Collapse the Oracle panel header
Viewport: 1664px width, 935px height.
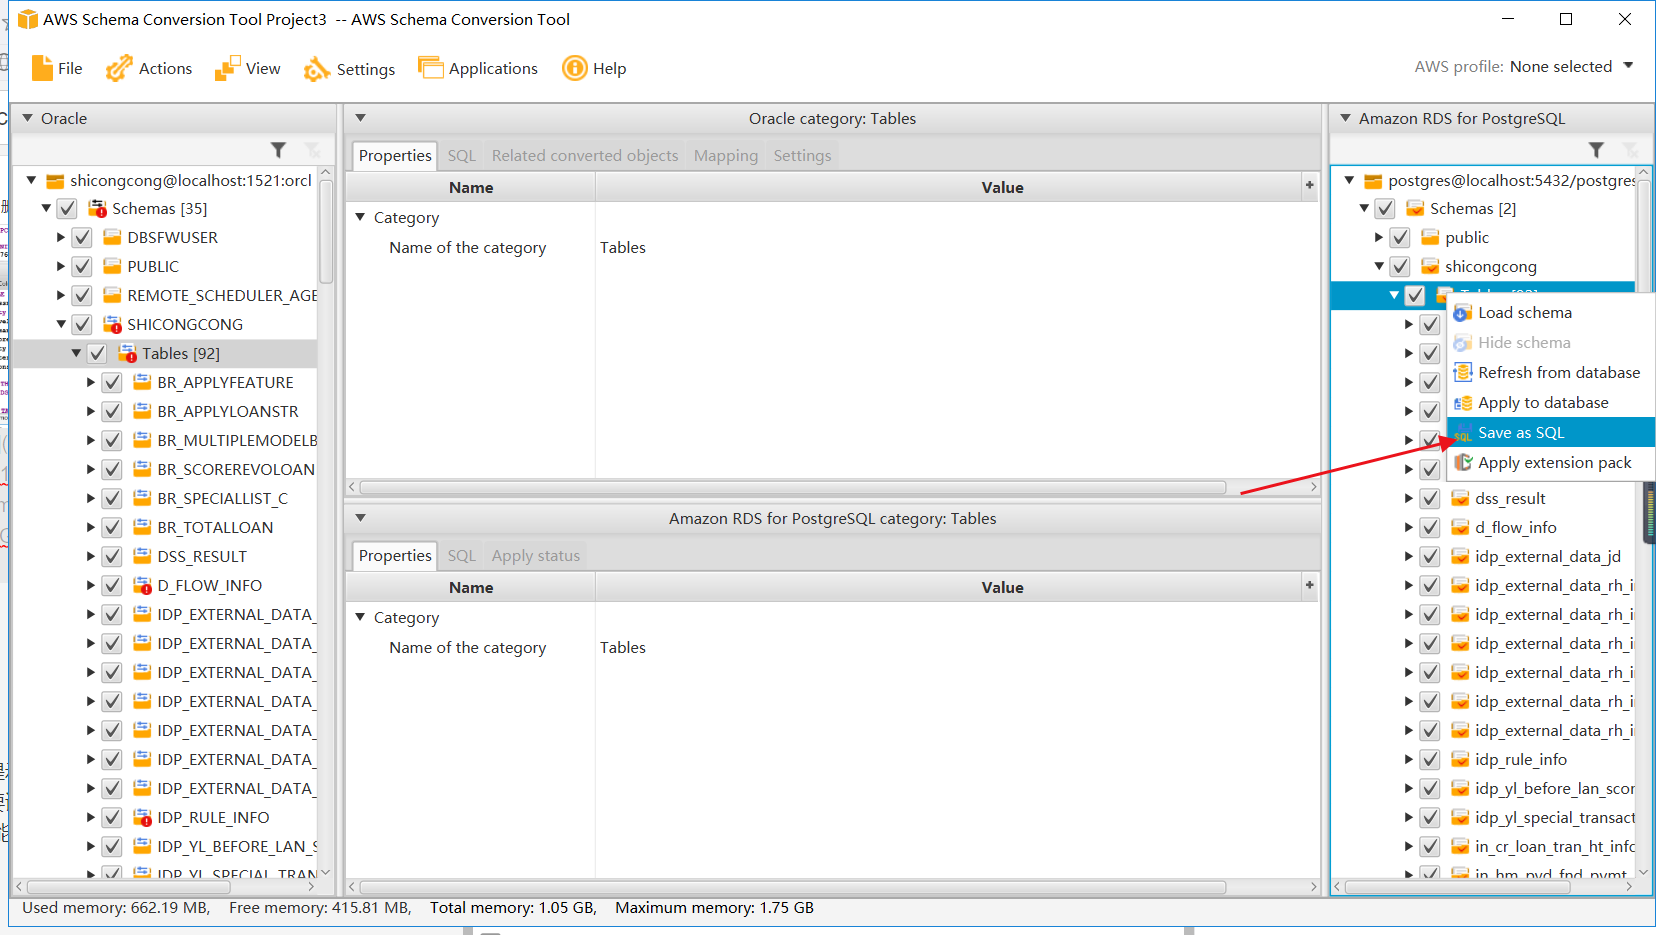pos(28,118)
